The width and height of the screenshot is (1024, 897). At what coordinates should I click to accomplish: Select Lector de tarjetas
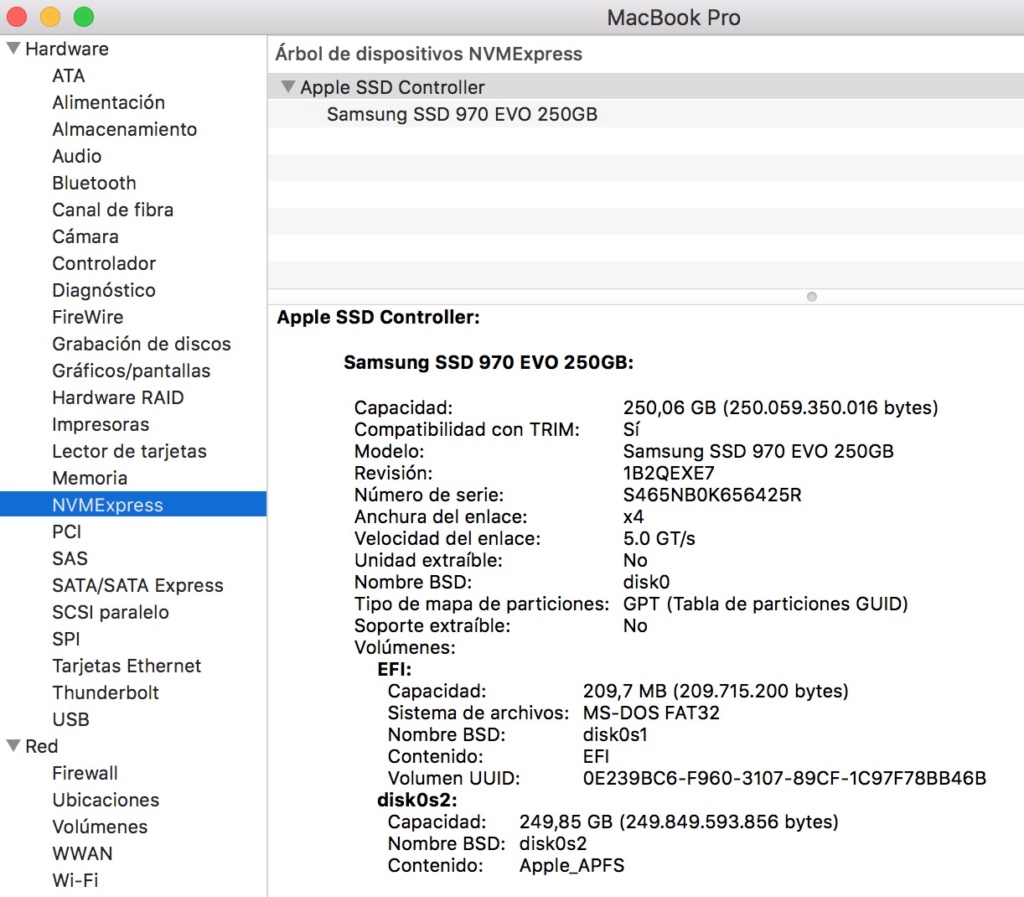point(129,451)
